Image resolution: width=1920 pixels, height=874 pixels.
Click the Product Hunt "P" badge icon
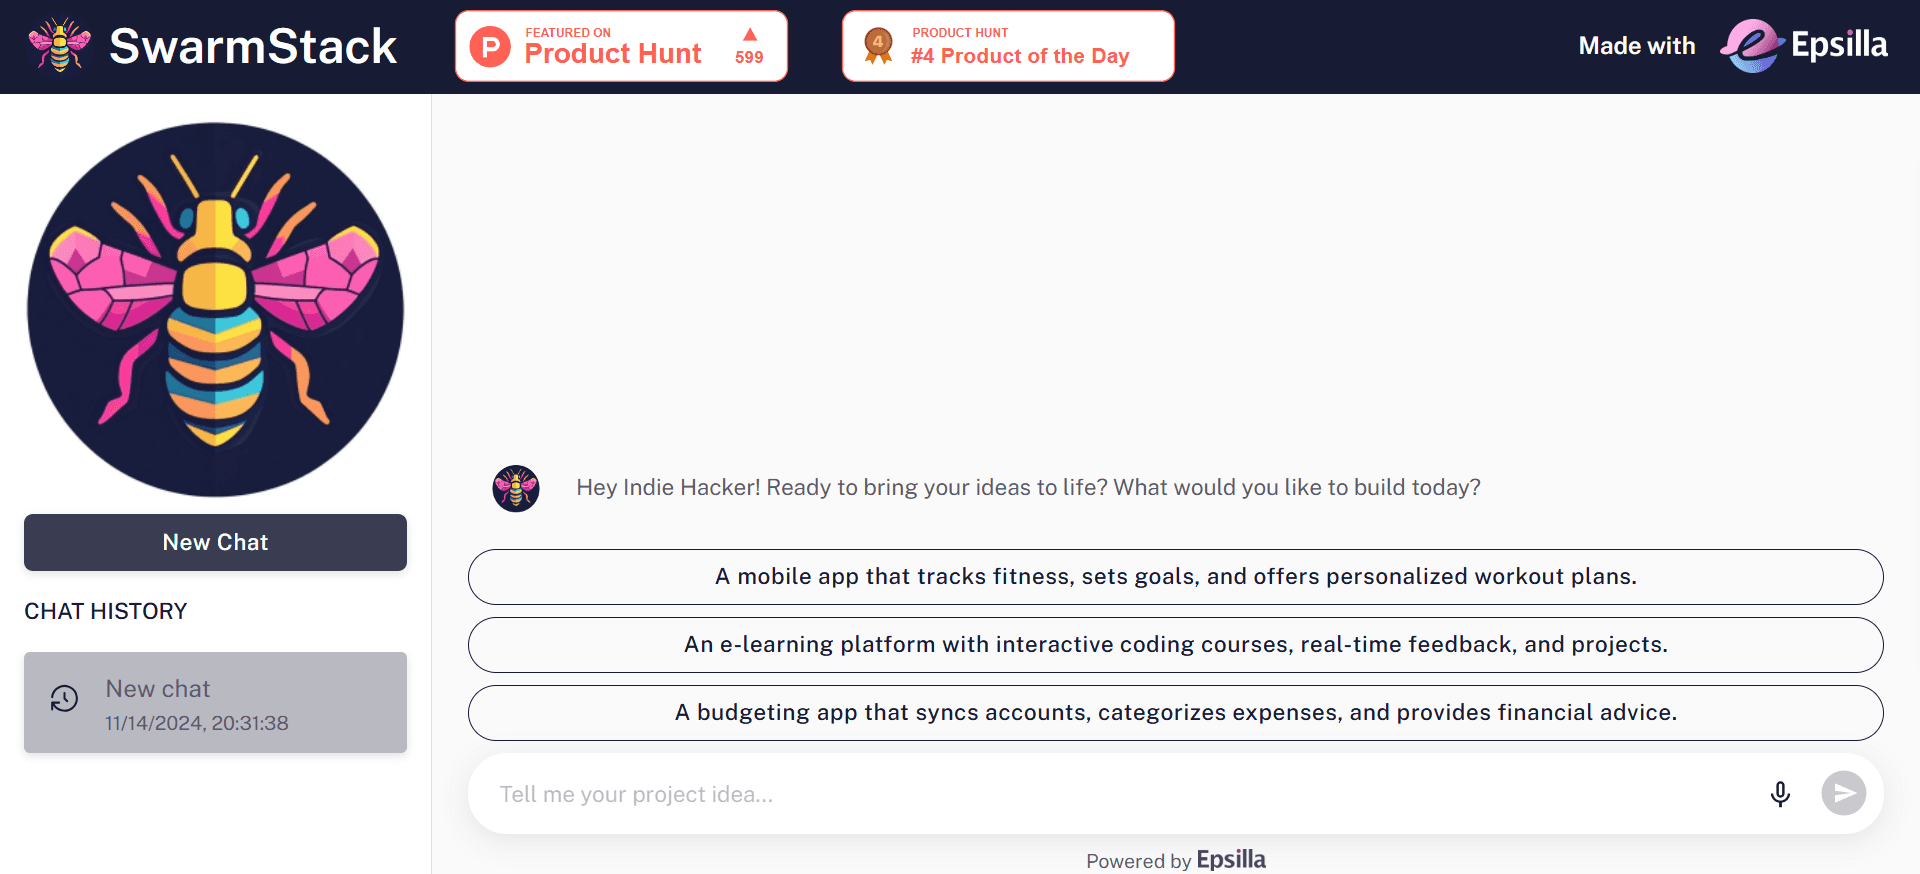point(489,45)
